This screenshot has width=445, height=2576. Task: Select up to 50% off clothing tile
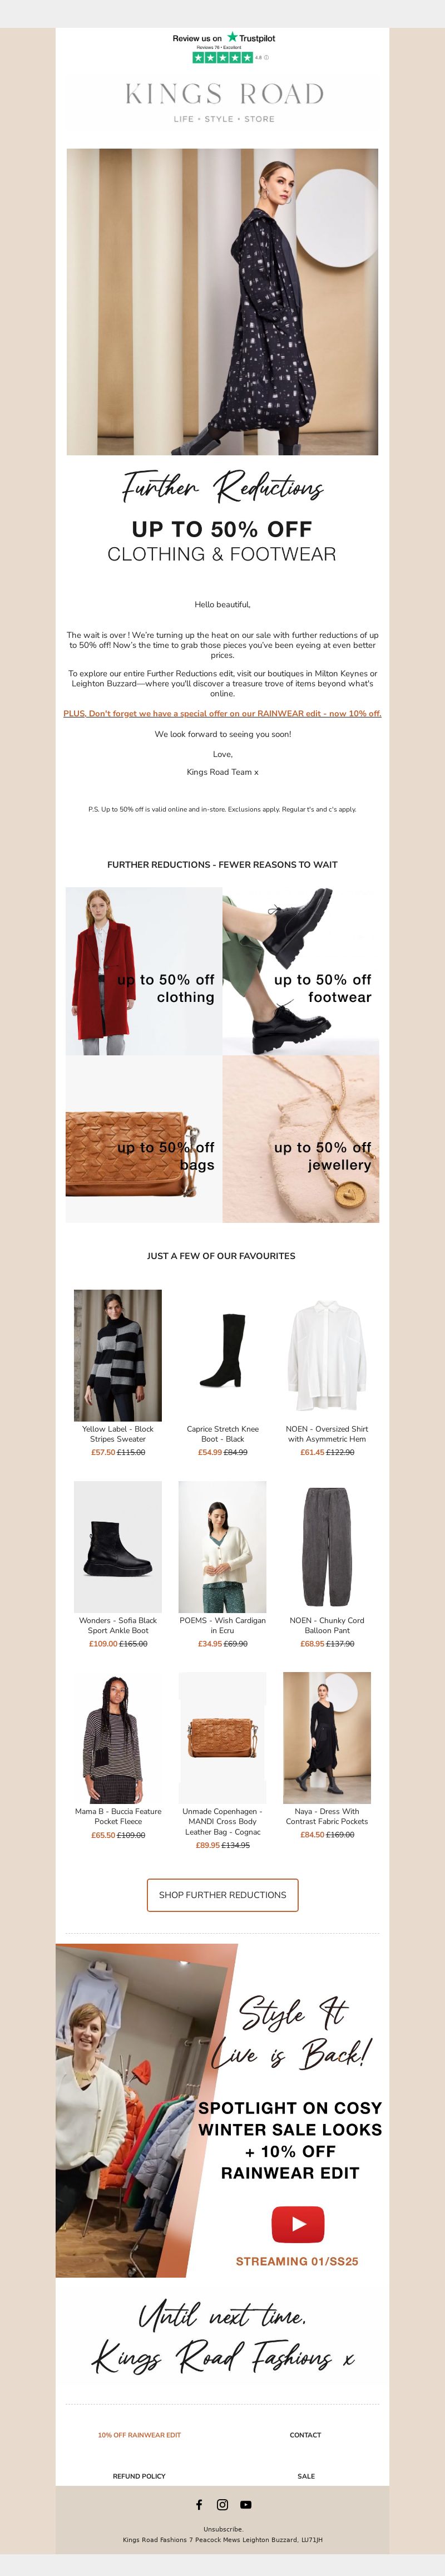144,971
